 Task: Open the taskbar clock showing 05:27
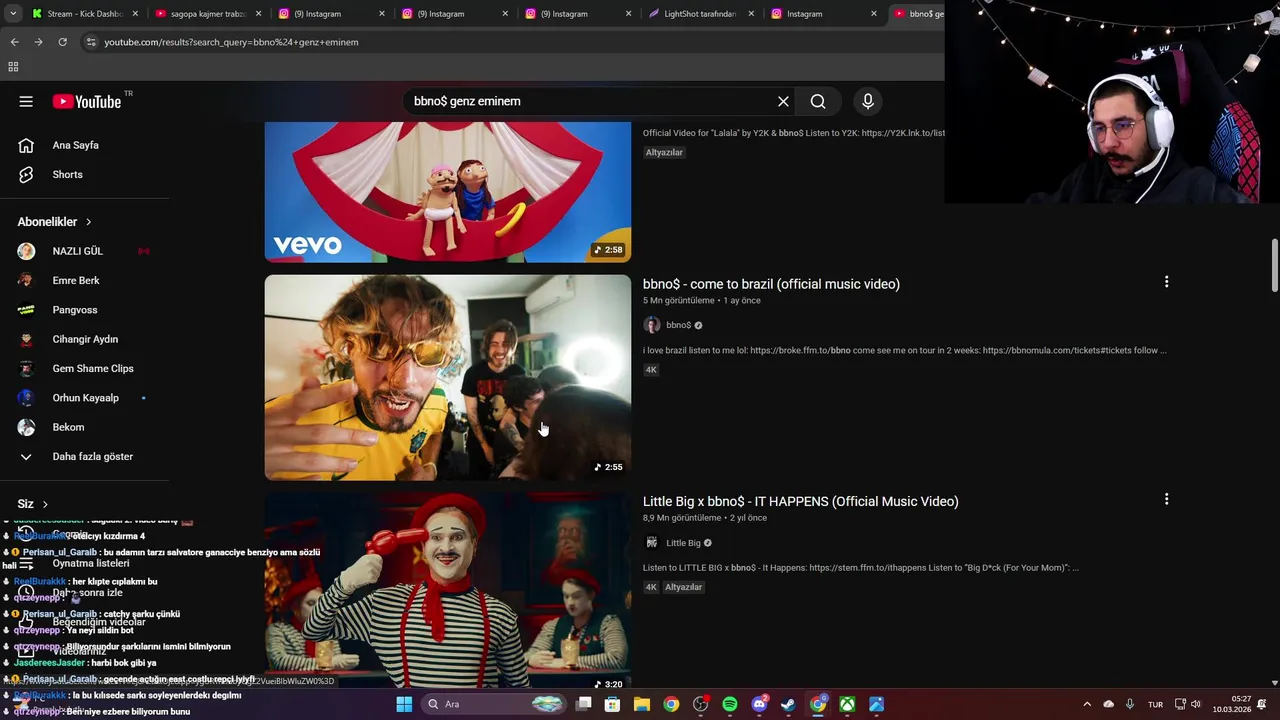point(1231,704)
